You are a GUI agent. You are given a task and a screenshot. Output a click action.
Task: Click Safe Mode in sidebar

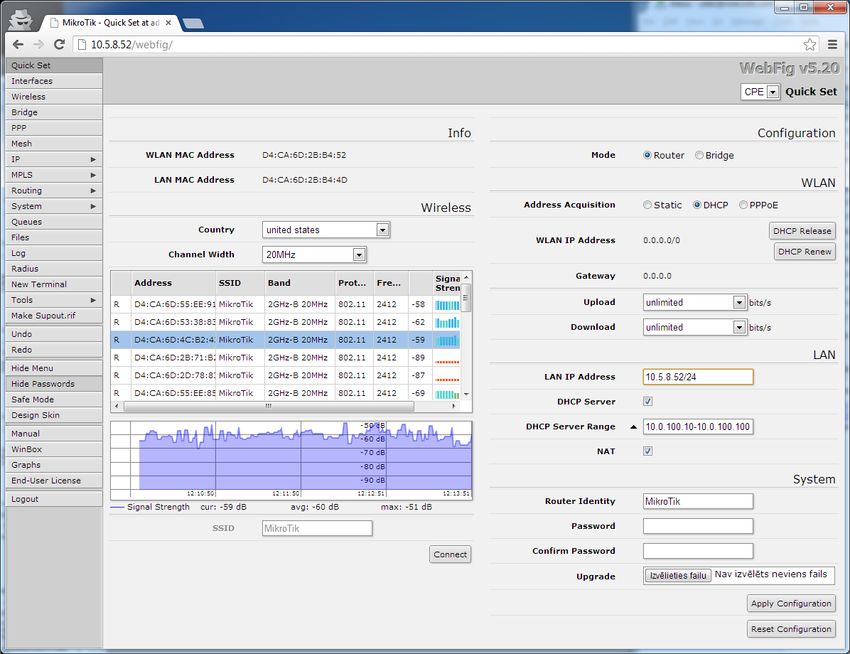tap(54, 400)
